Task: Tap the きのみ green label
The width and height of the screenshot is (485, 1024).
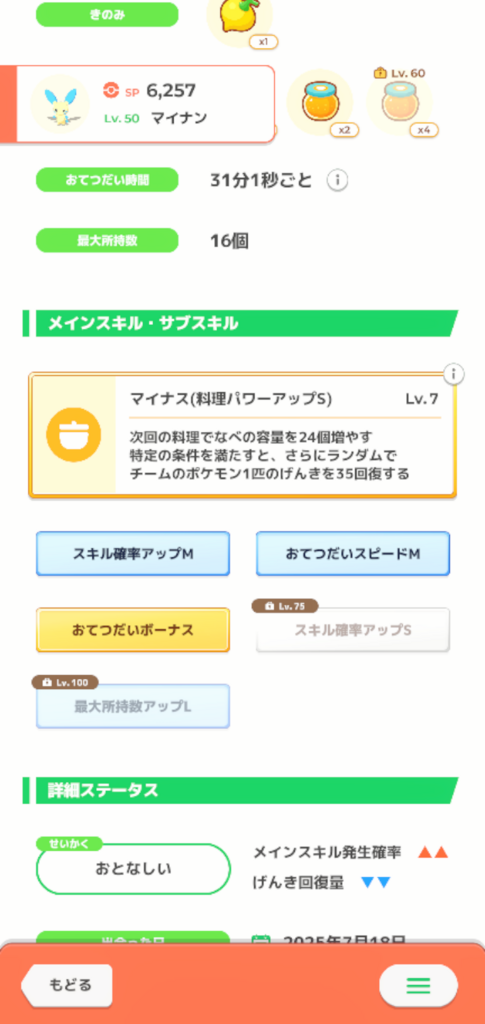Action: (107, 14)
